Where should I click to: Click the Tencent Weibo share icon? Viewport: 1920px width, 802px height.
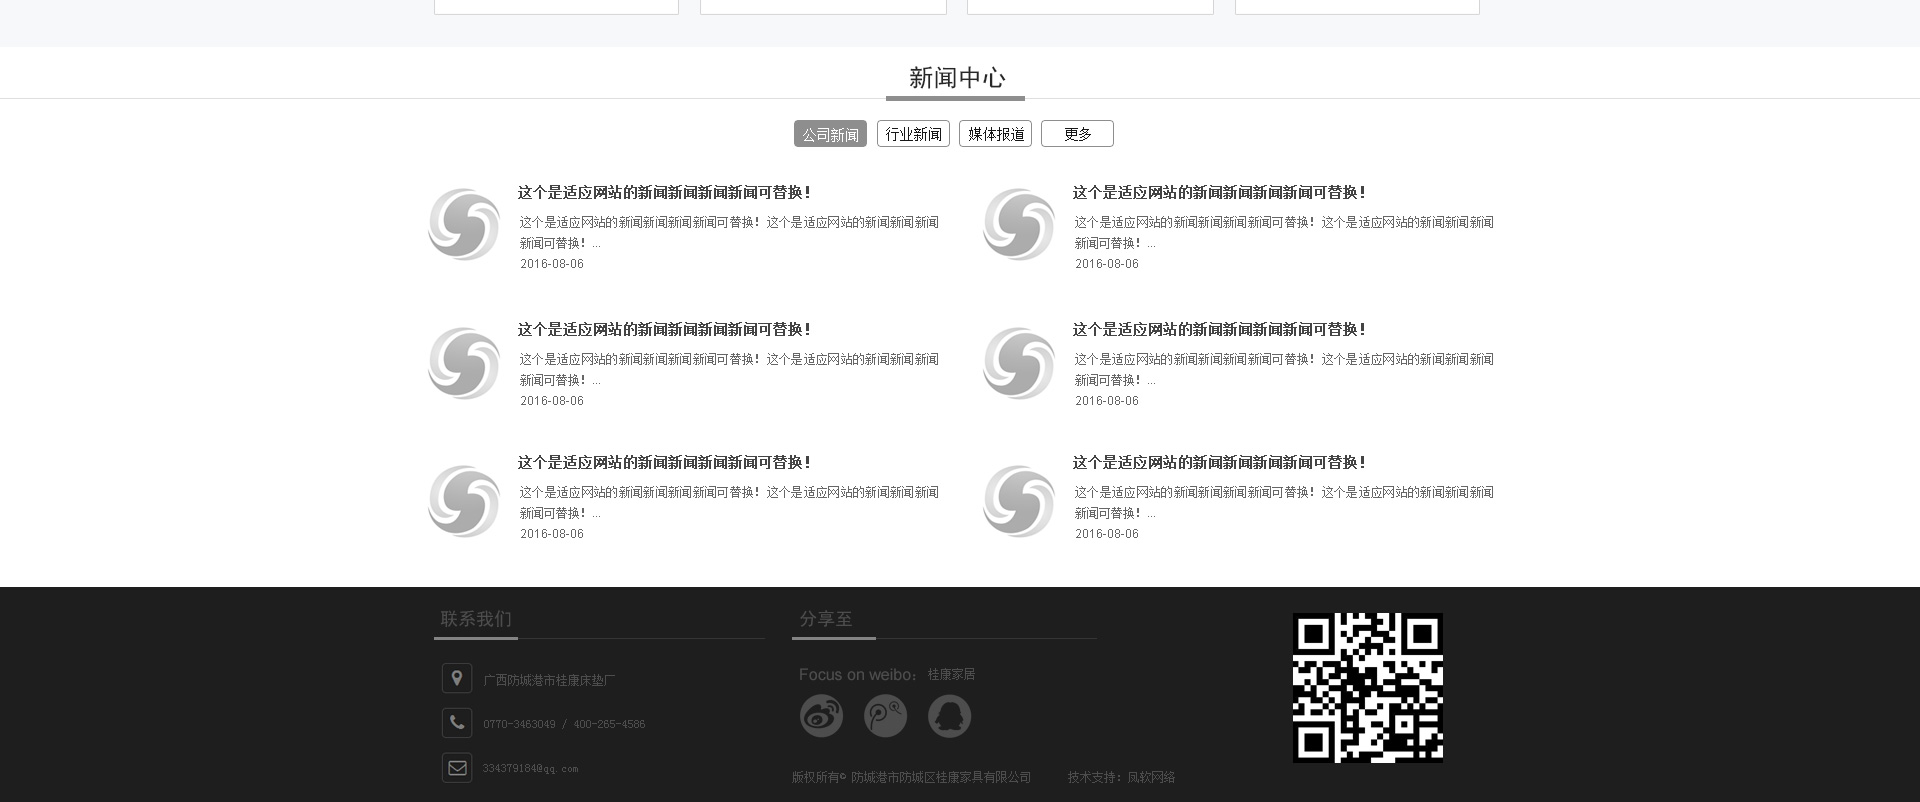[885, 716]
